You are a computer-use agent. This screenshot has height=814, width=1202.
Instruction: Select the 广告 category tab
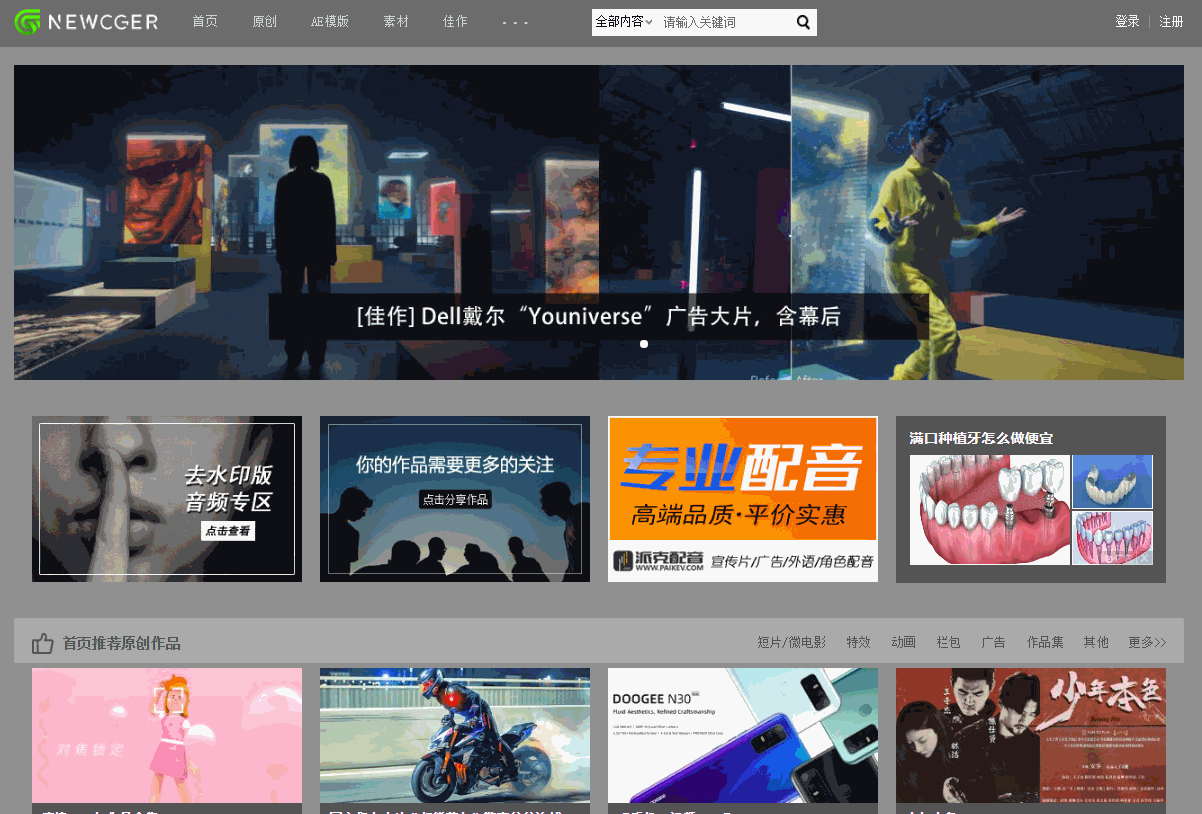click(x=993, y=642)
